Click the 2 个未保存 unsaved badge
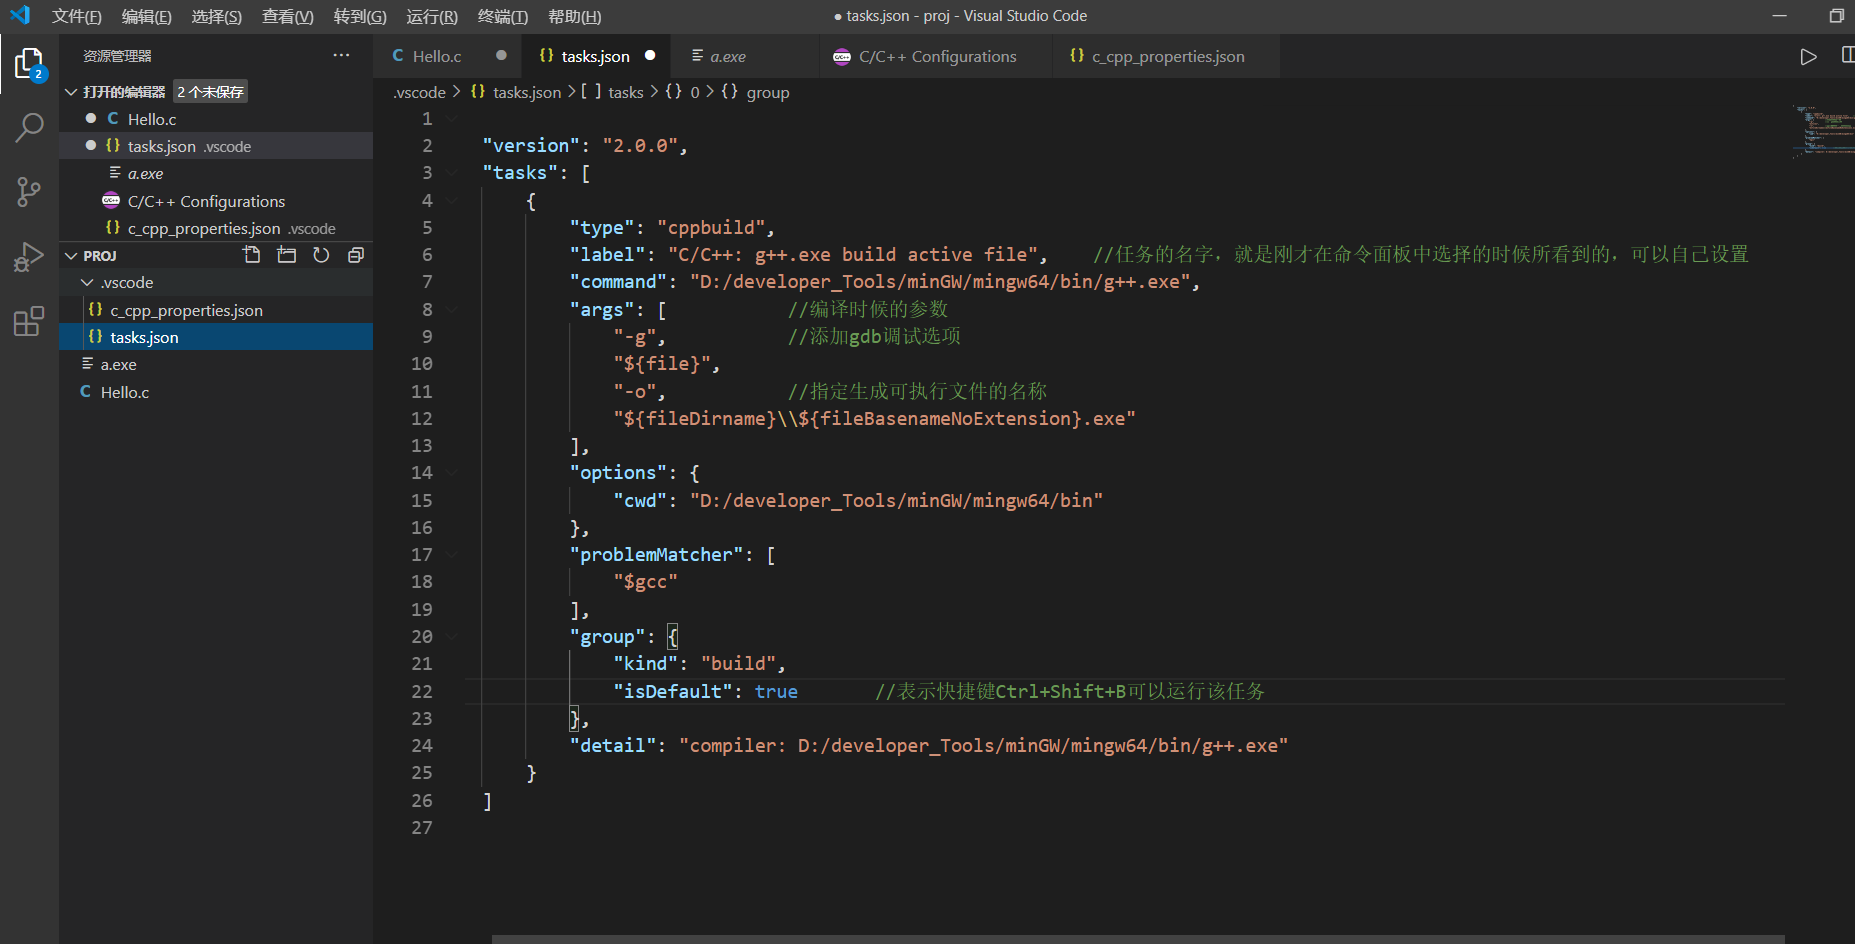 pyautogui.click(x=210, y=92)
